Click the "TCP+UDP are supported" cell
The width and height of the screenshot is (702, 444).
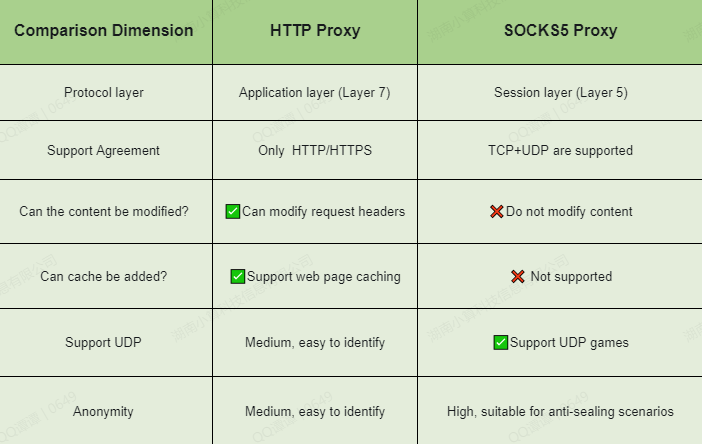560,151
